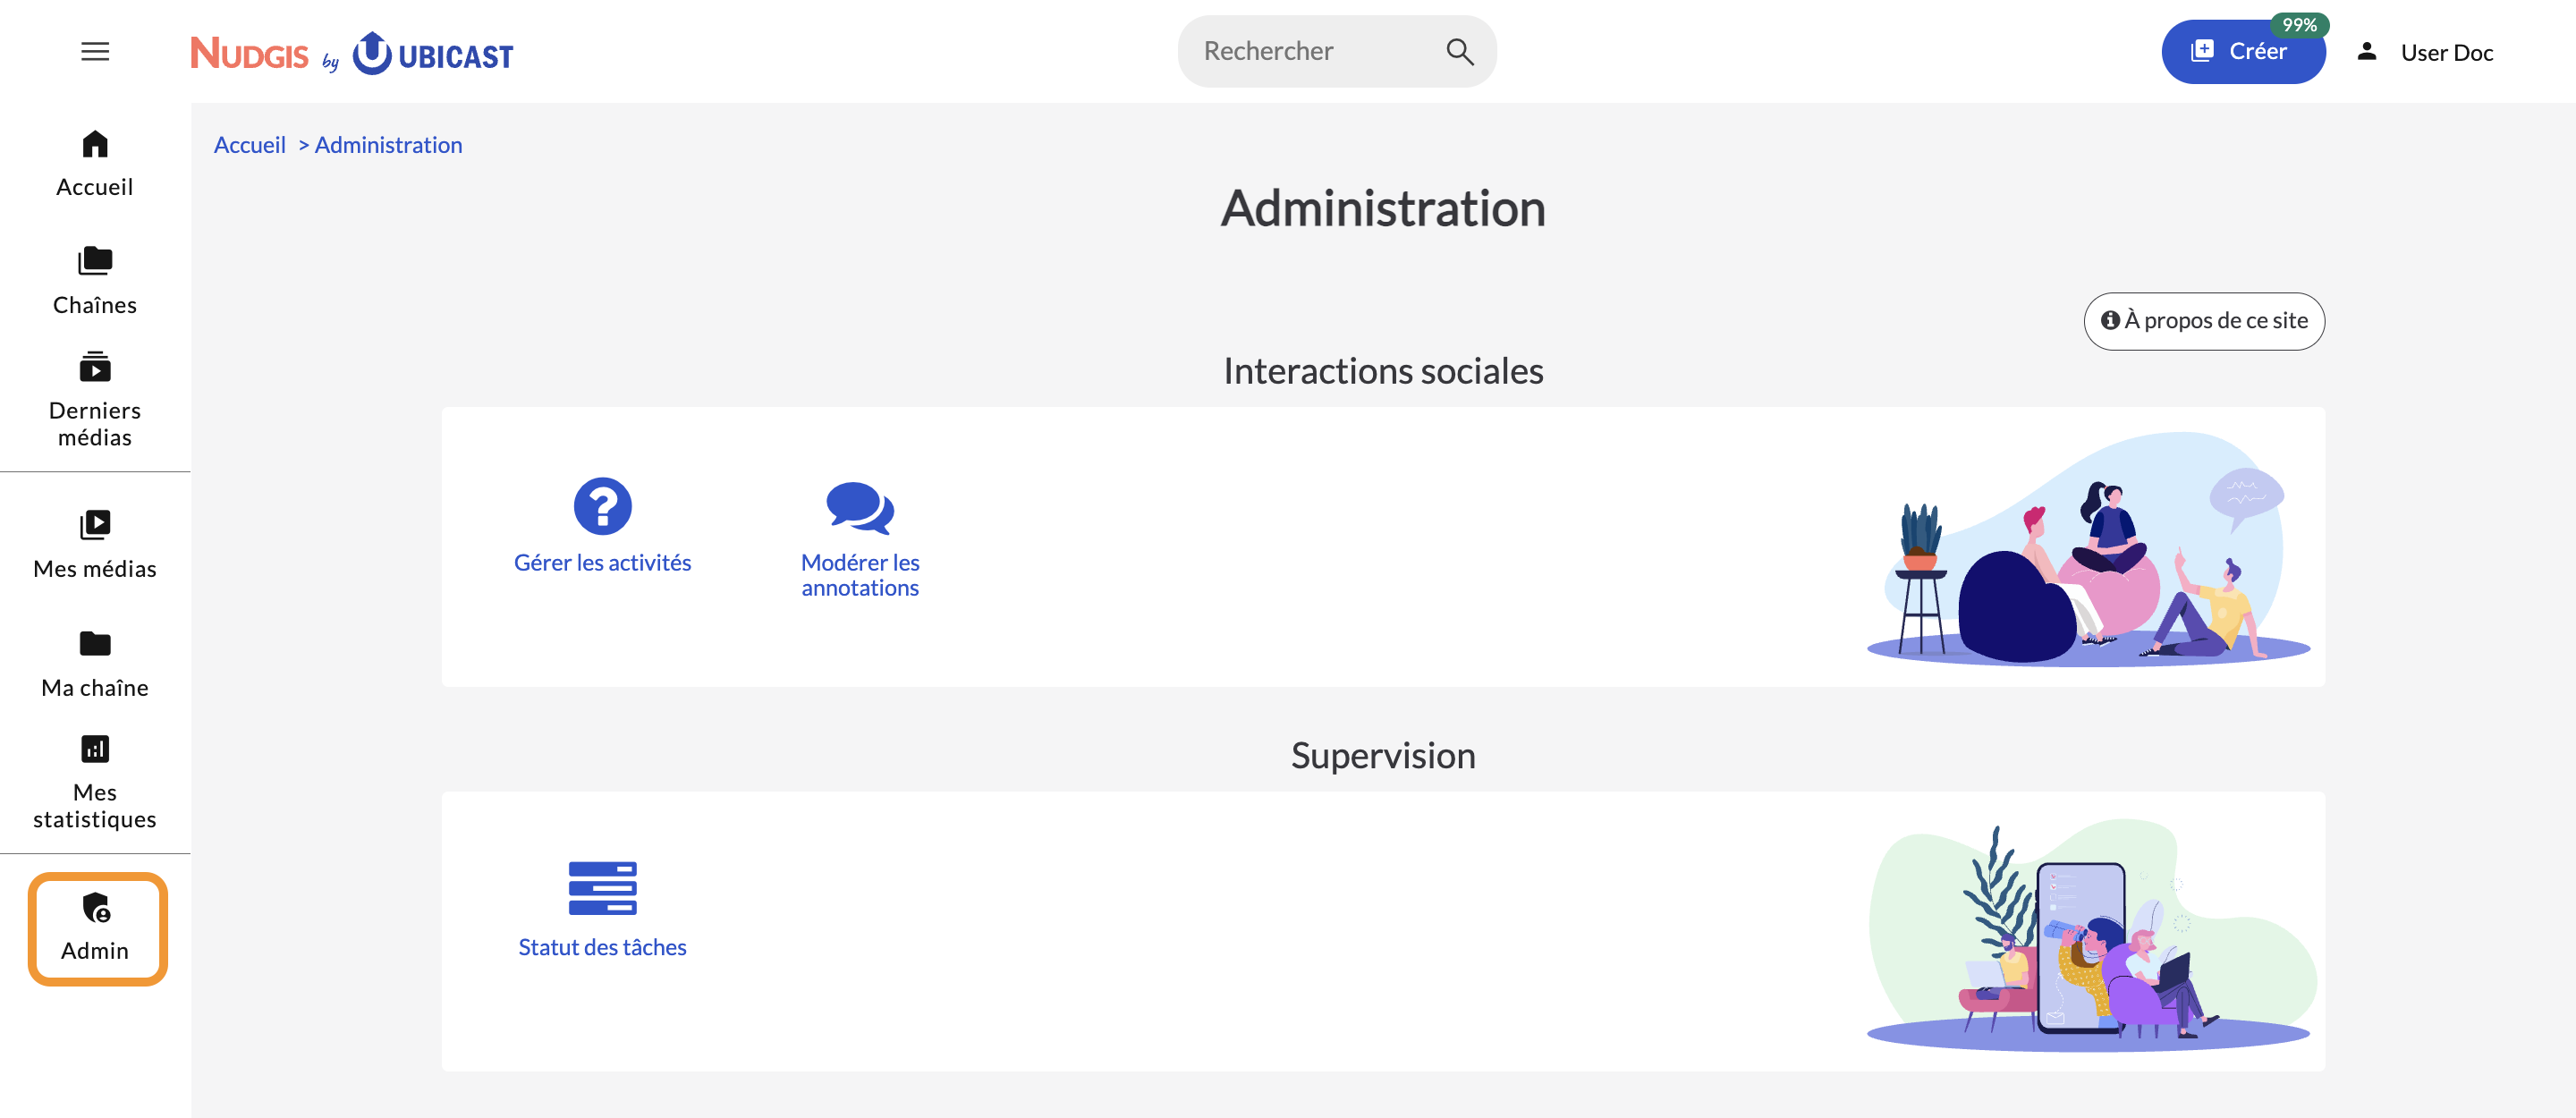Open the Statut des tâches link text
The height and width of the screenshot is (1118, 2576).
tap(602, 947)
